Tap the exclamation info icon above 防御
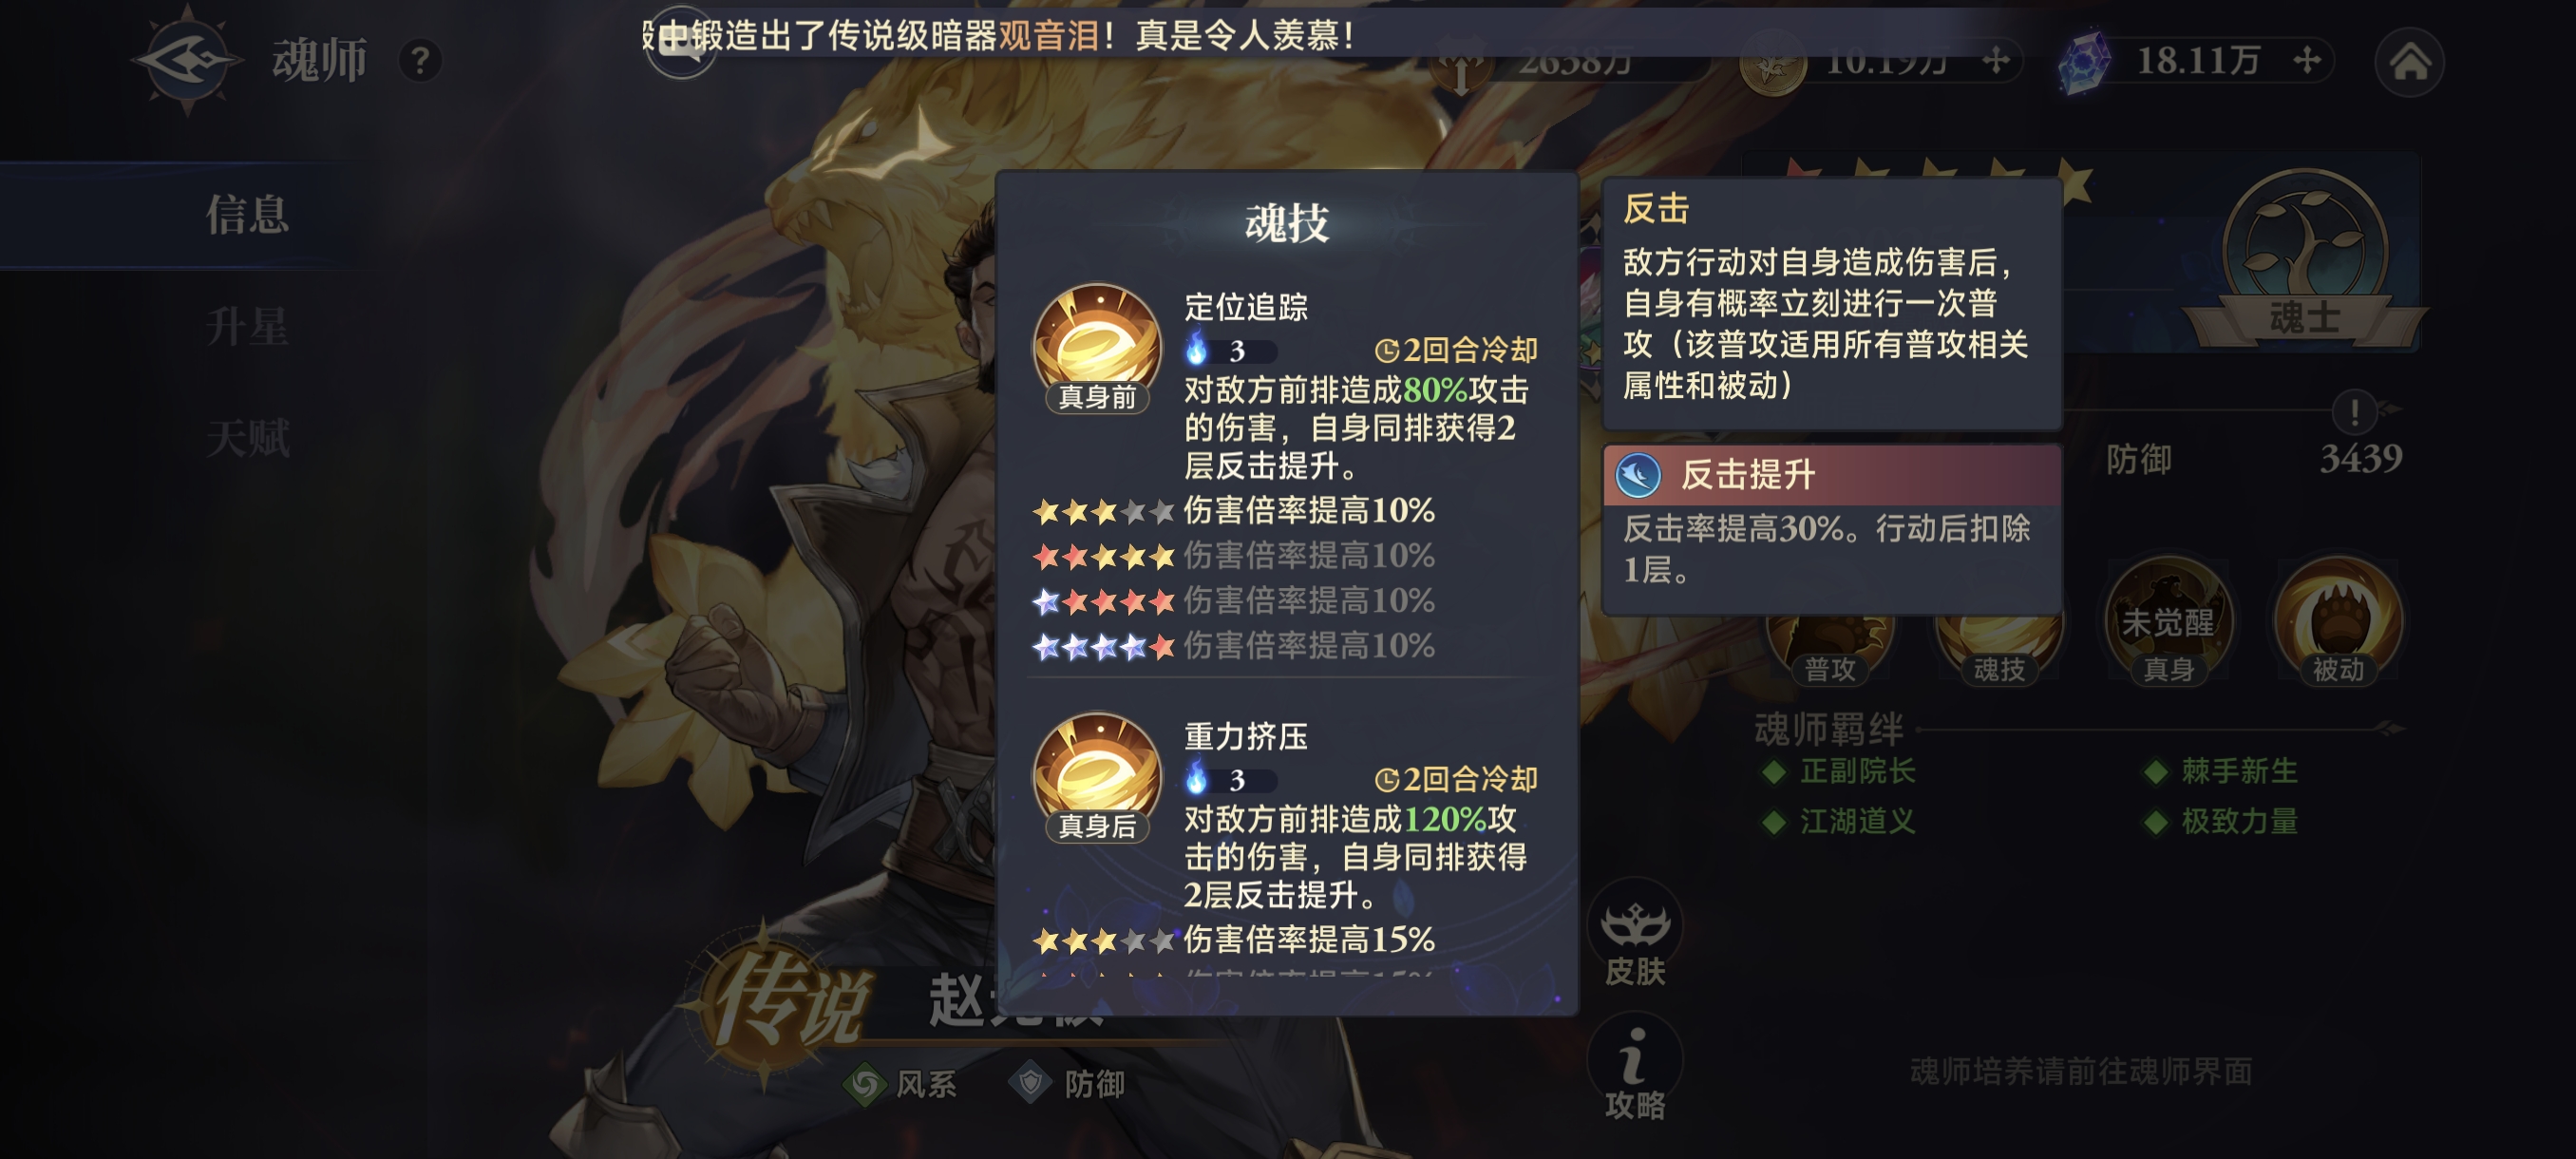This screenshot has height=1159, width=2576. (2354, 410)
